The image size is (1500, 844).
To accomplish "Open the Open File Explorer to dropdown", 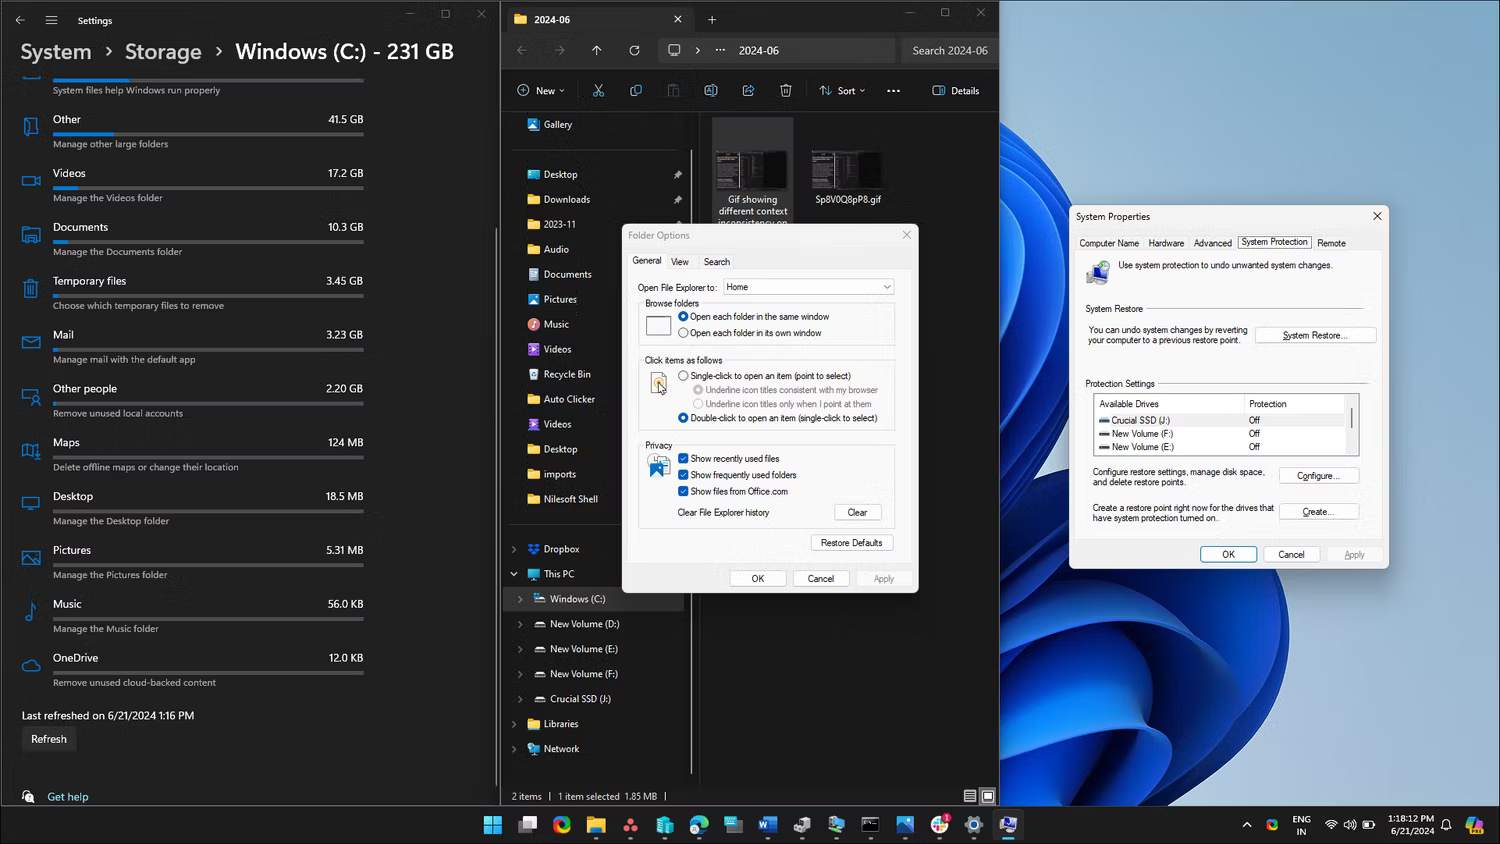I will [886, 287].
